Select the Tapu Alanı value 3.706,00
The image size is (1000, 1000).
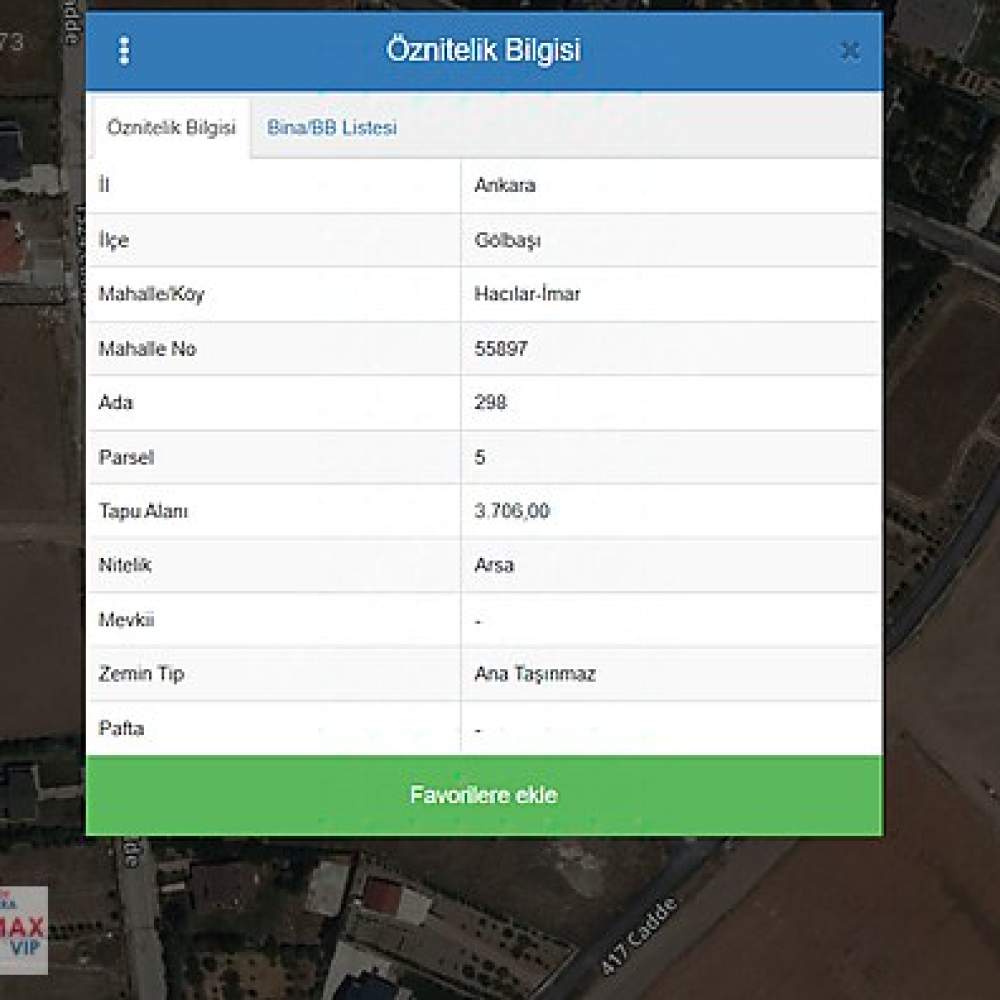click(511, 511)
